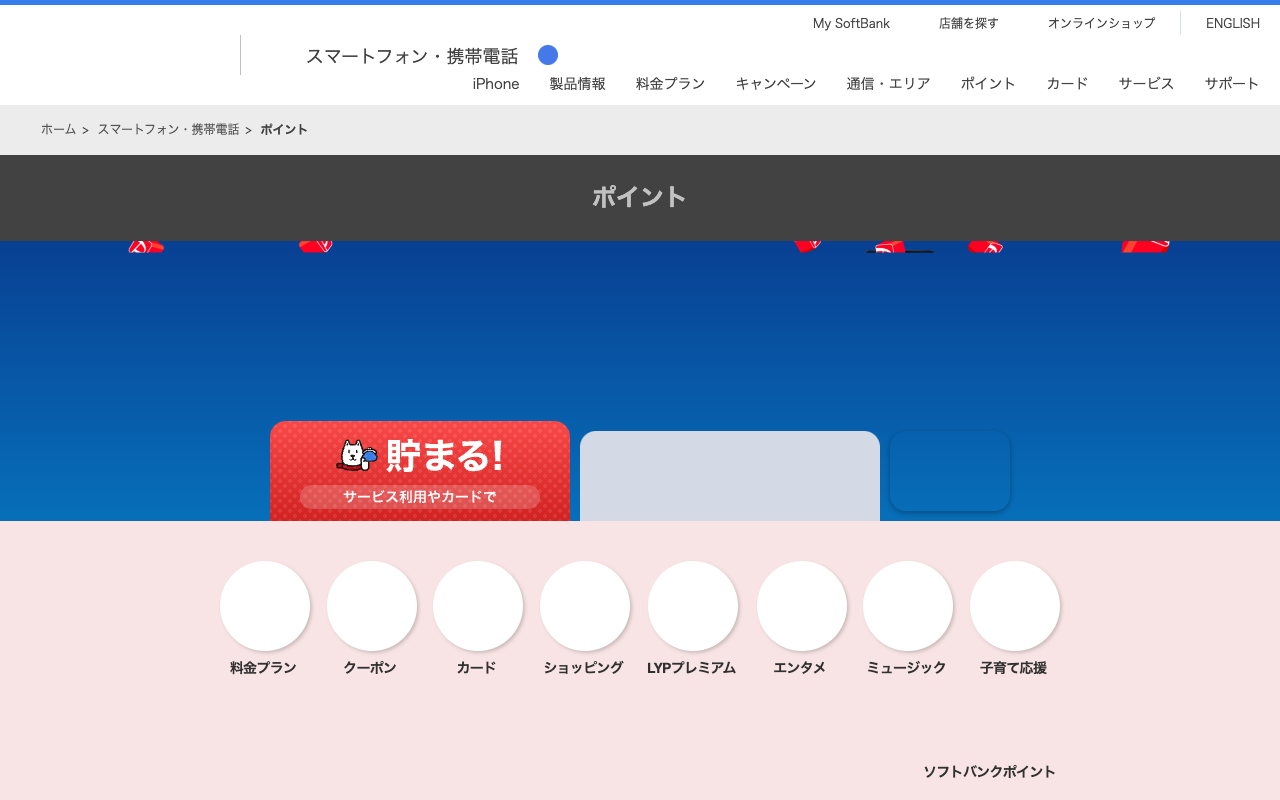Image resolution: width=1280 pixels, height=800 pixels.
Task: Click blue circle icon beside スマートフォン・携帯電話
Action: click(x=548, y=55)
